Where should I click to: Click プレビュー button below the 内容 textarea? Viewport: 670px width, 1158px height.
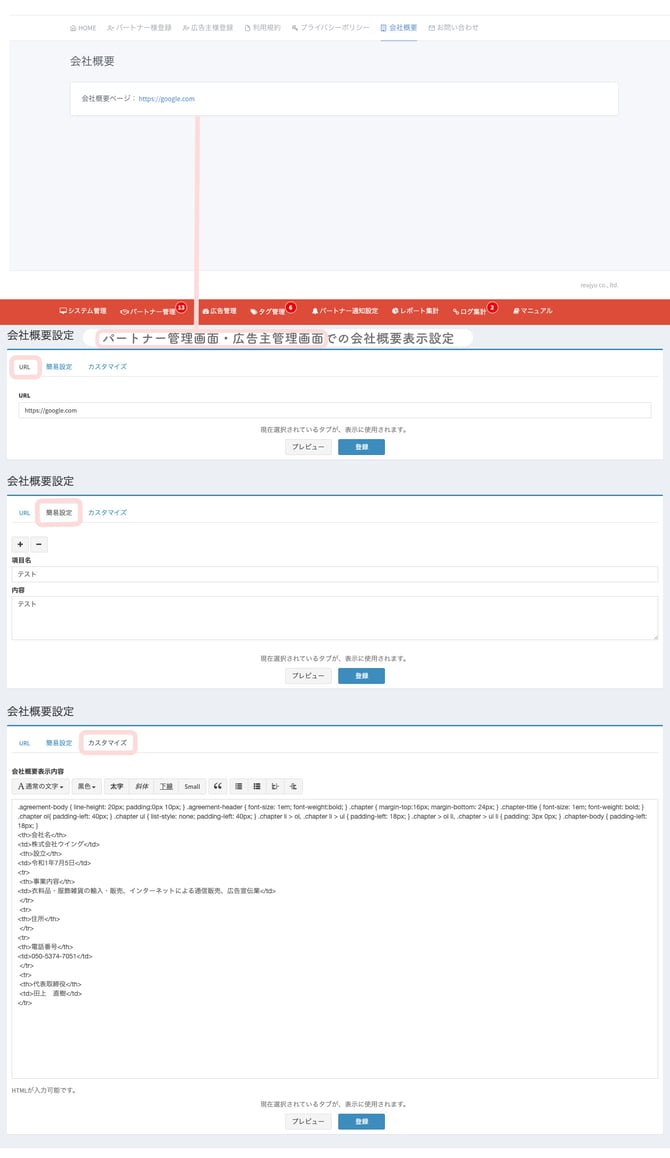[308, 676]
